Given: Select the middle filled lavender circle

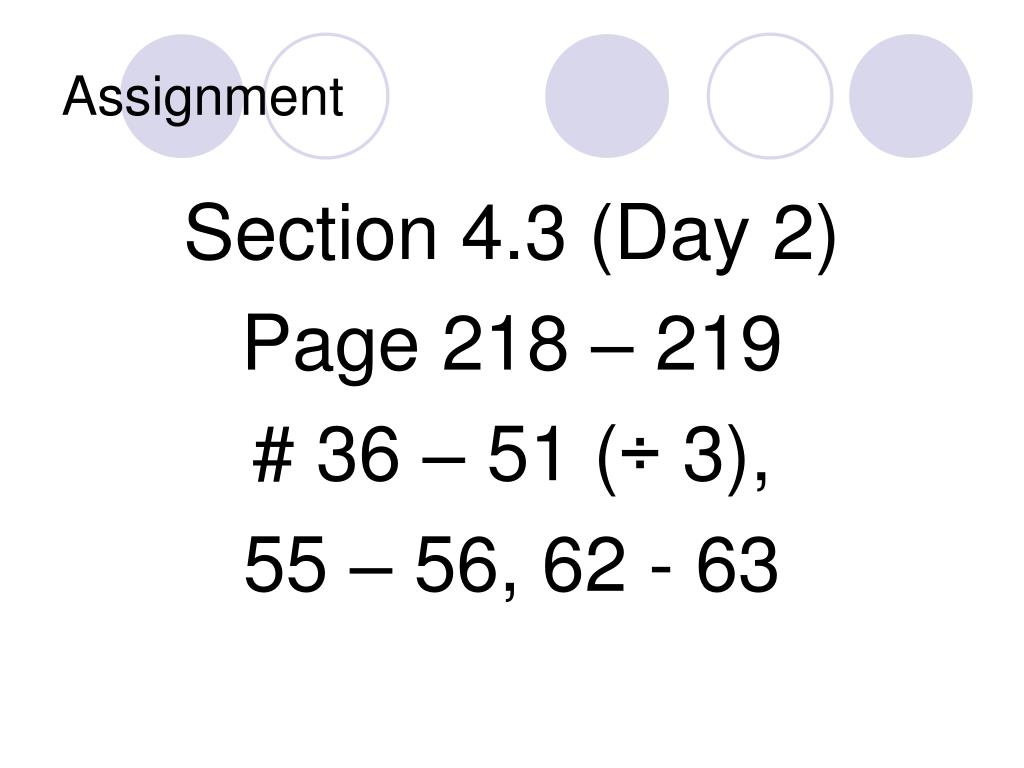Looking at the screenshot, I should click(x=607, y=96).
